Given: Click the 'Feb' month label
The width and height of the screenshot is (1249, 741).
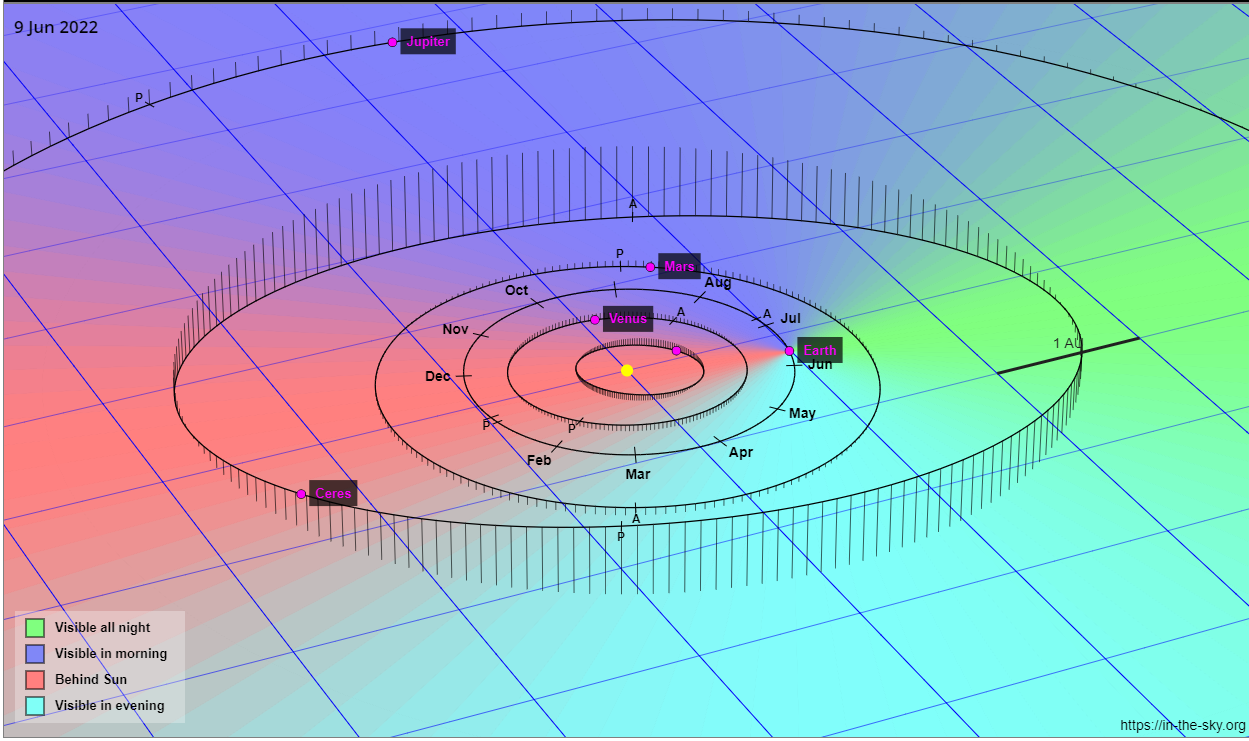Looking at the screenshot, I should [539, 461].
